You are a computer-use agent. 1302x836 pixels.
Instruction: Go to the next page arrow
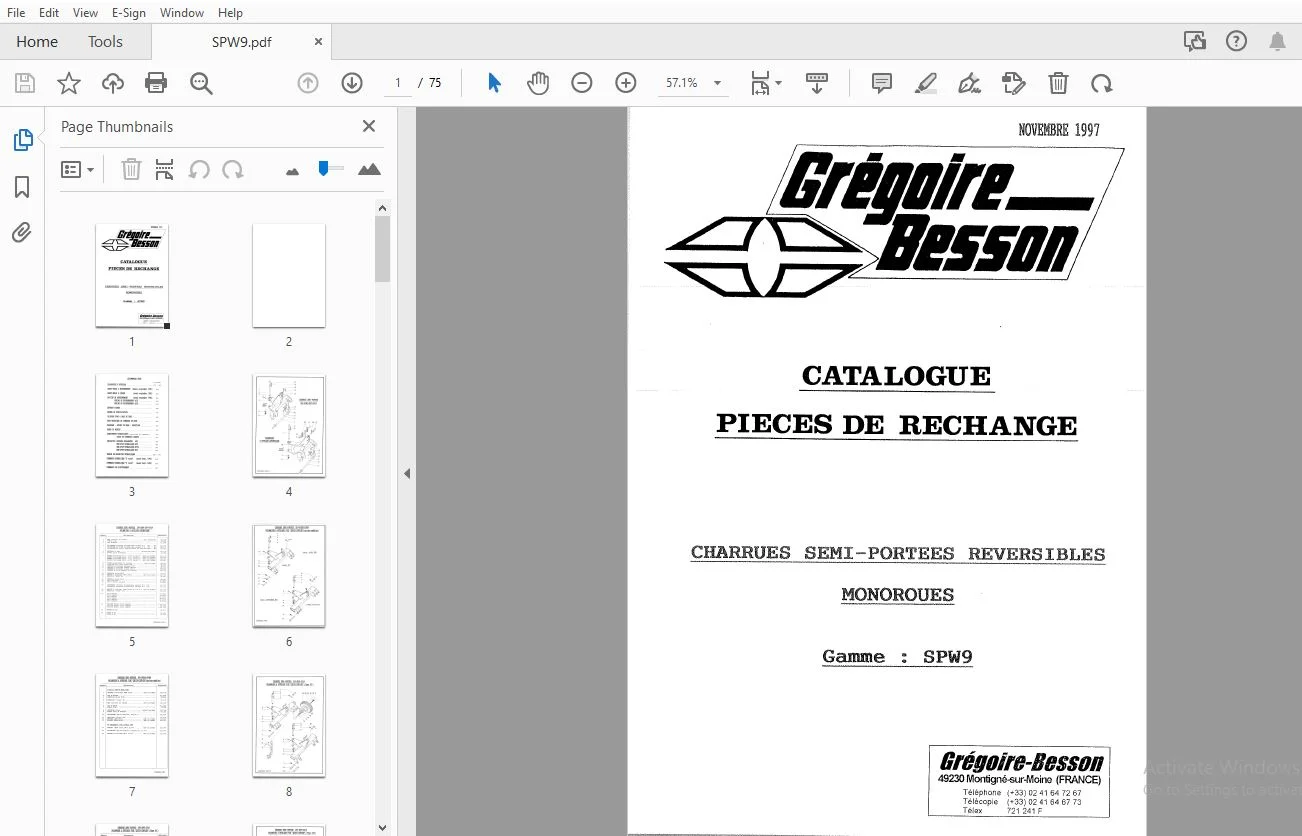click(352, 83)
